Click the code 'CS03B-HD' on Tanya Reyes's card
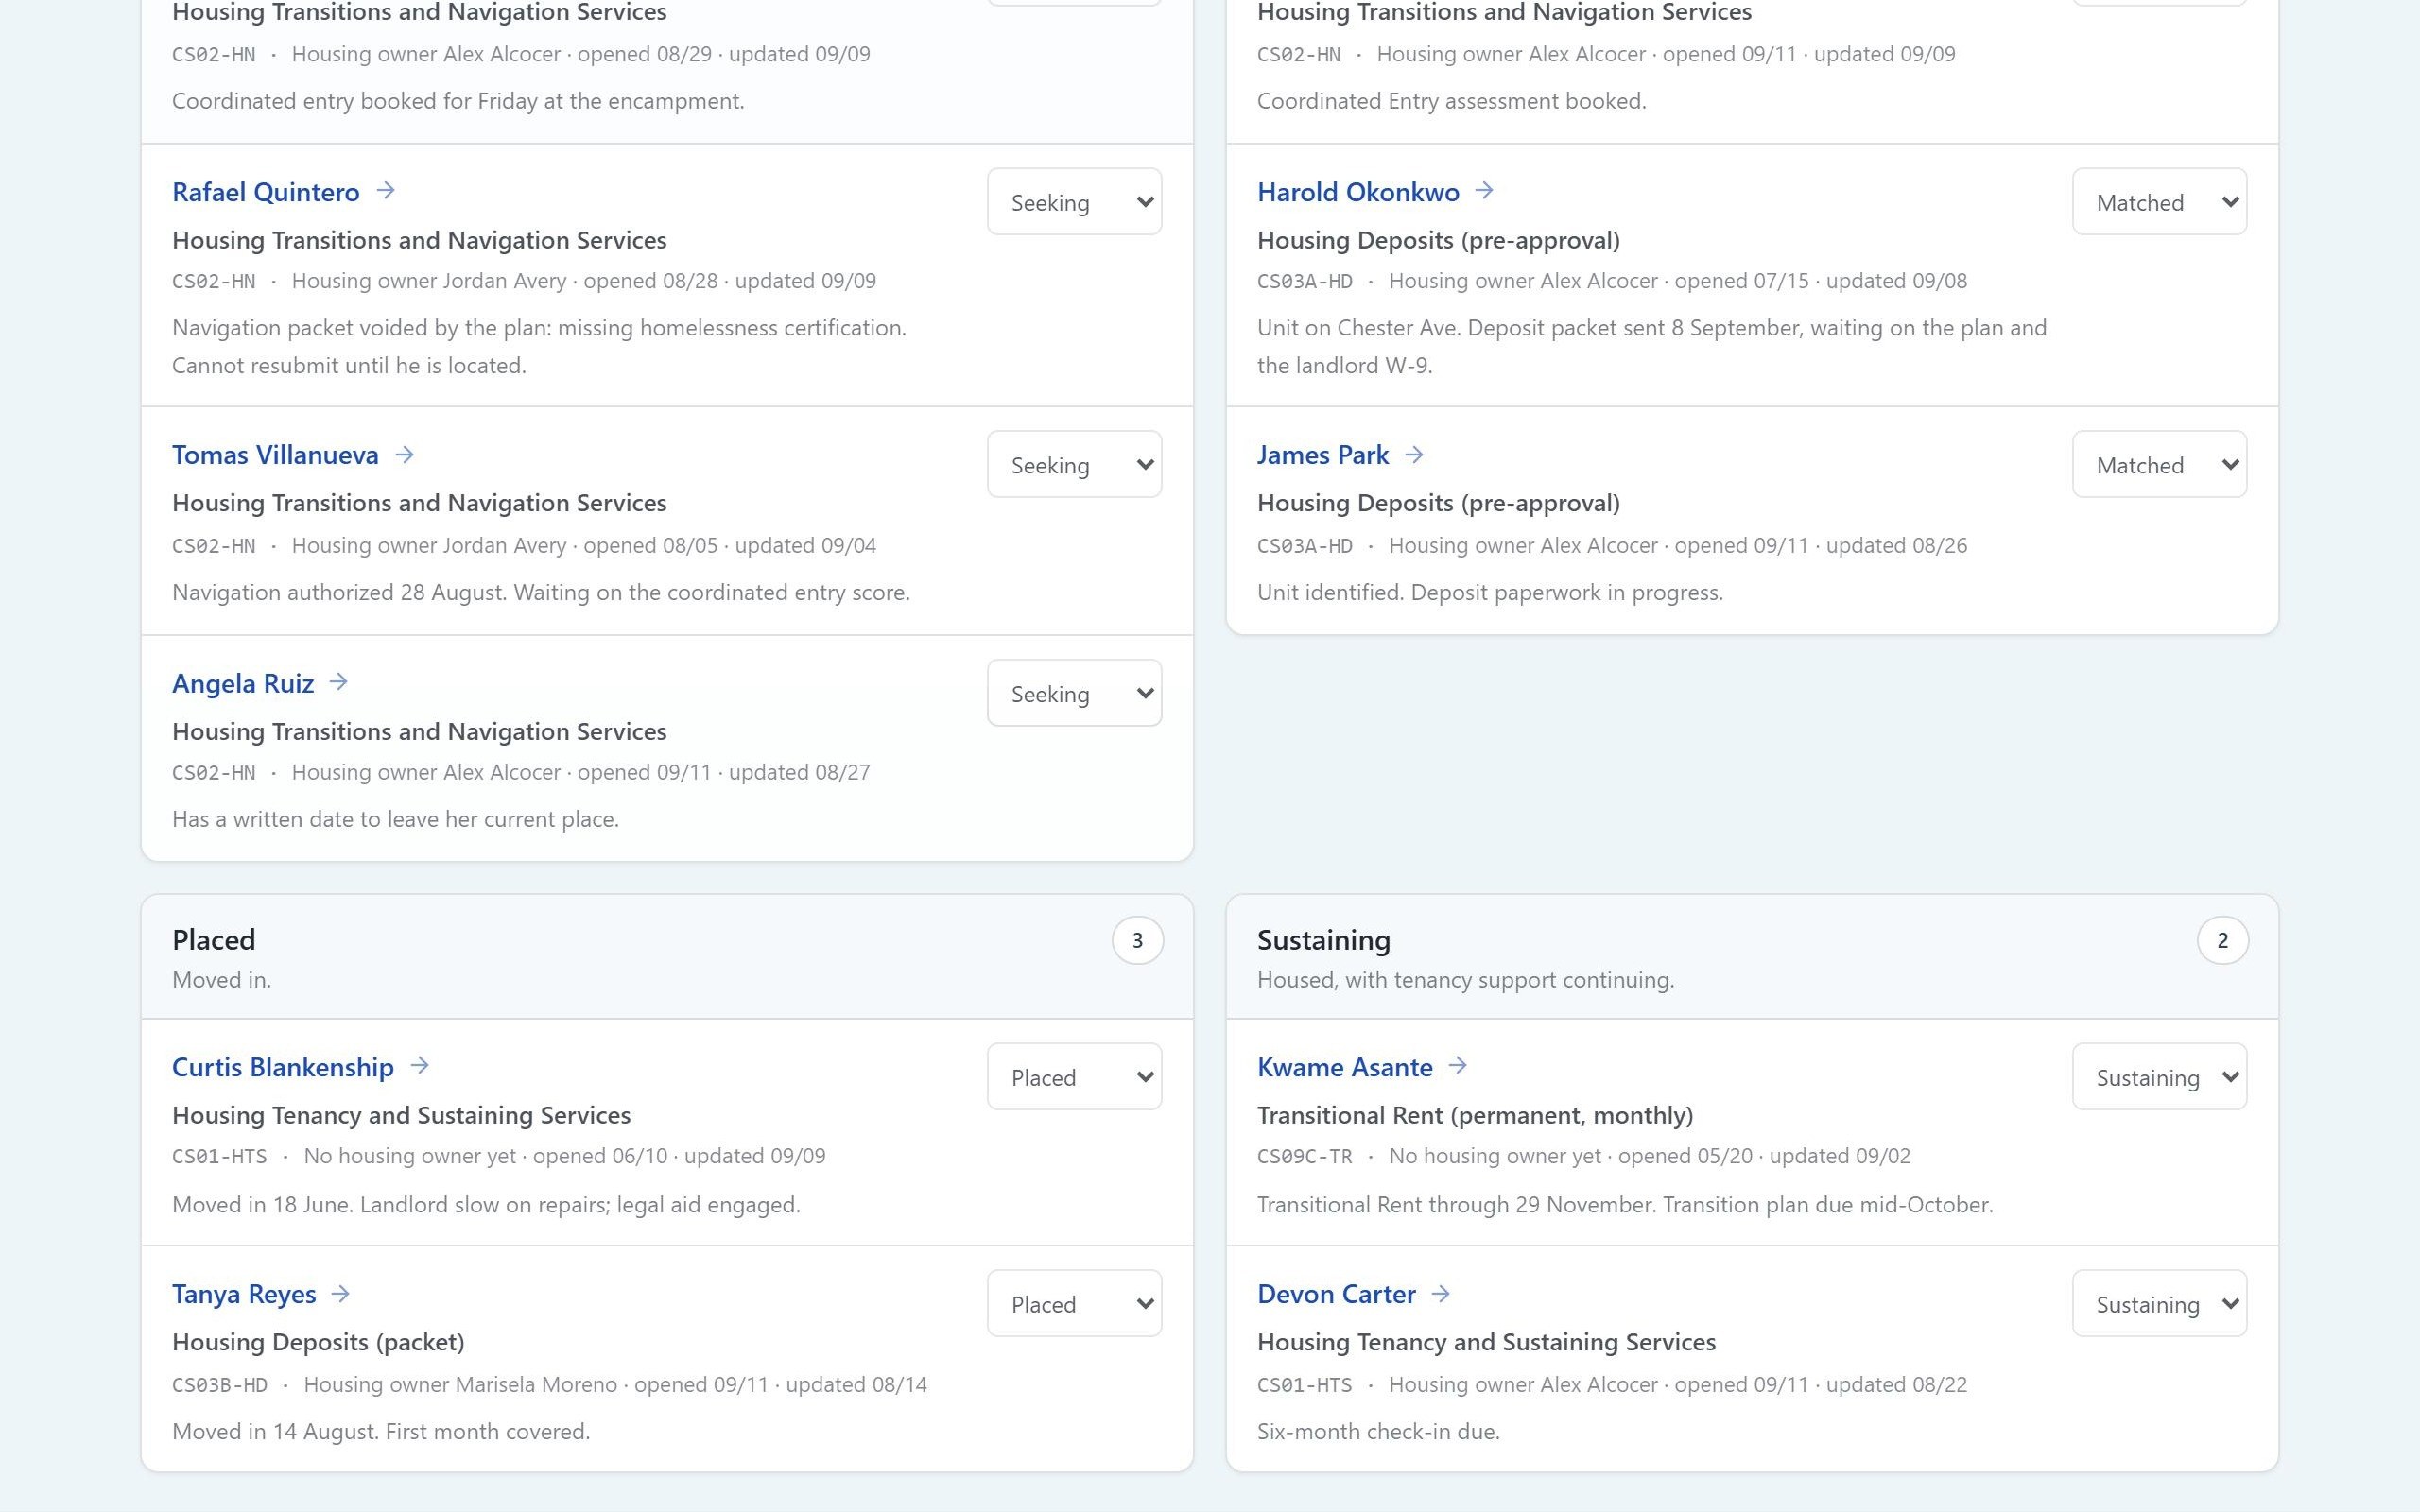 (220, 1385)
